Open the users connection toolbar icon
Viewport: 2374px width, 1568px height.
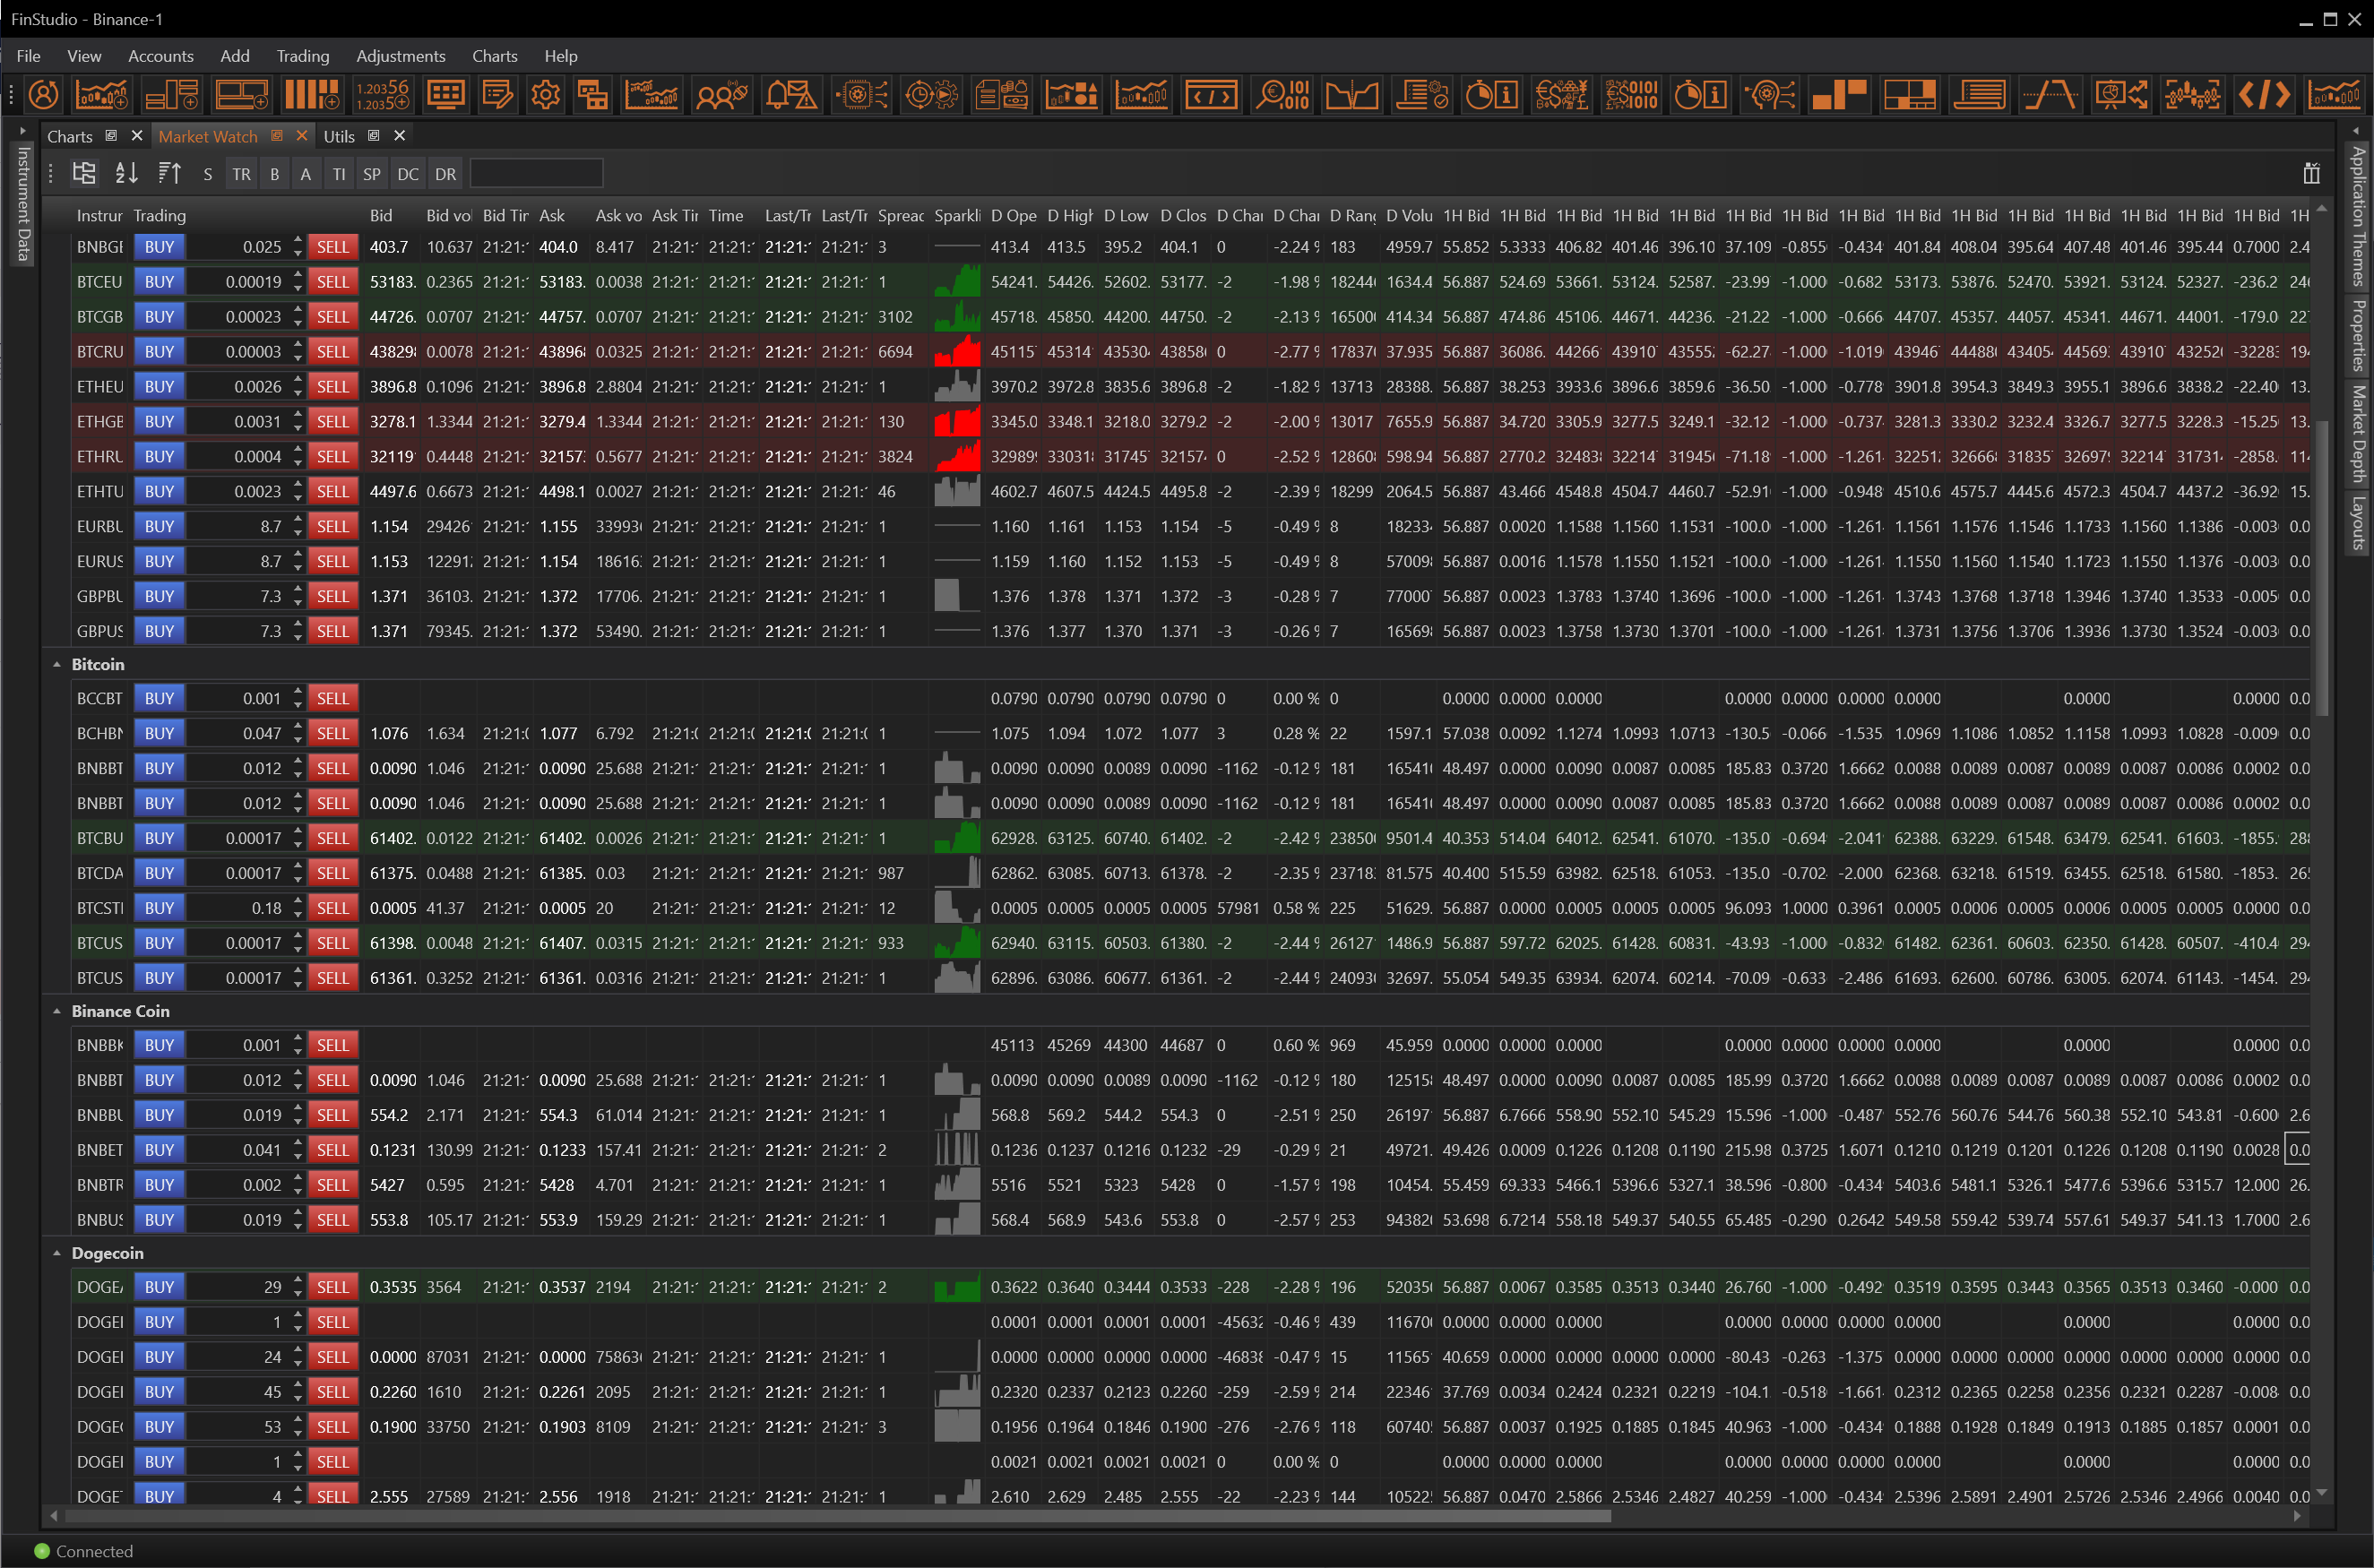[x=721, y=96]
